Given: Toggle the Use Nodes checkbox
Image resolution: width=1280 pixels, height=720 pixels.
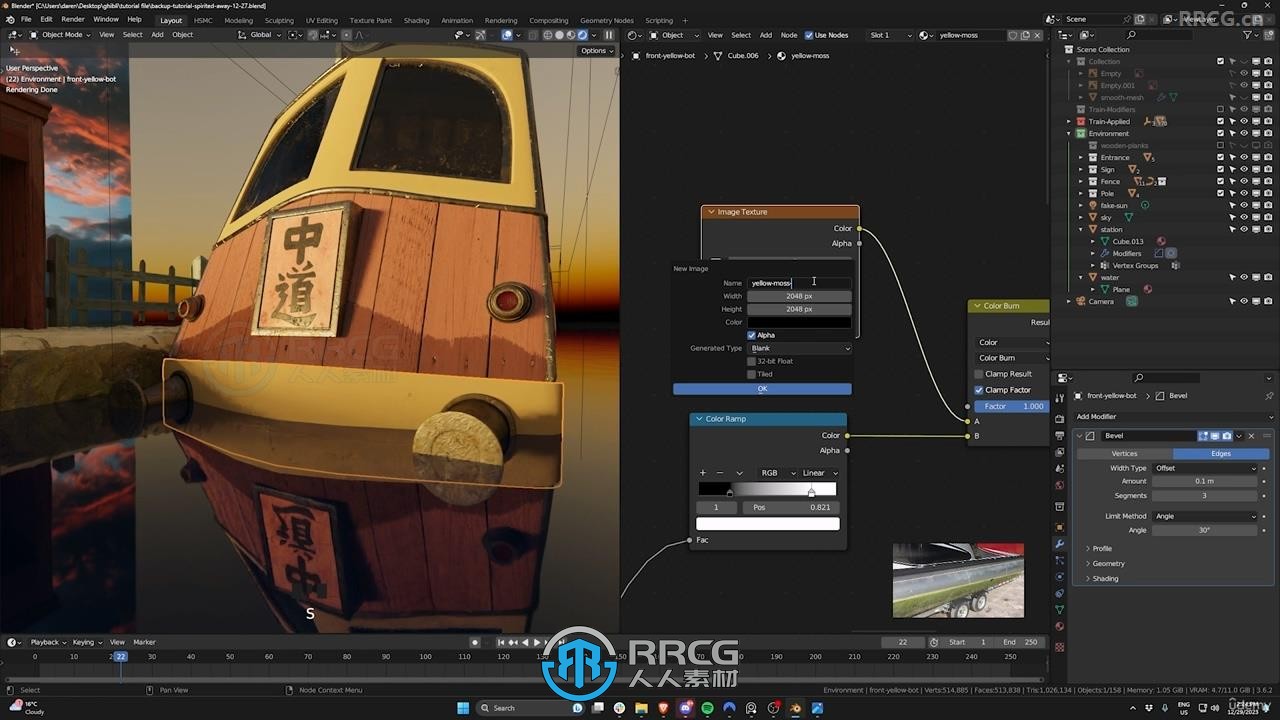Looking at the screenshot, I should pyautogui.click(x=809, y=35).
